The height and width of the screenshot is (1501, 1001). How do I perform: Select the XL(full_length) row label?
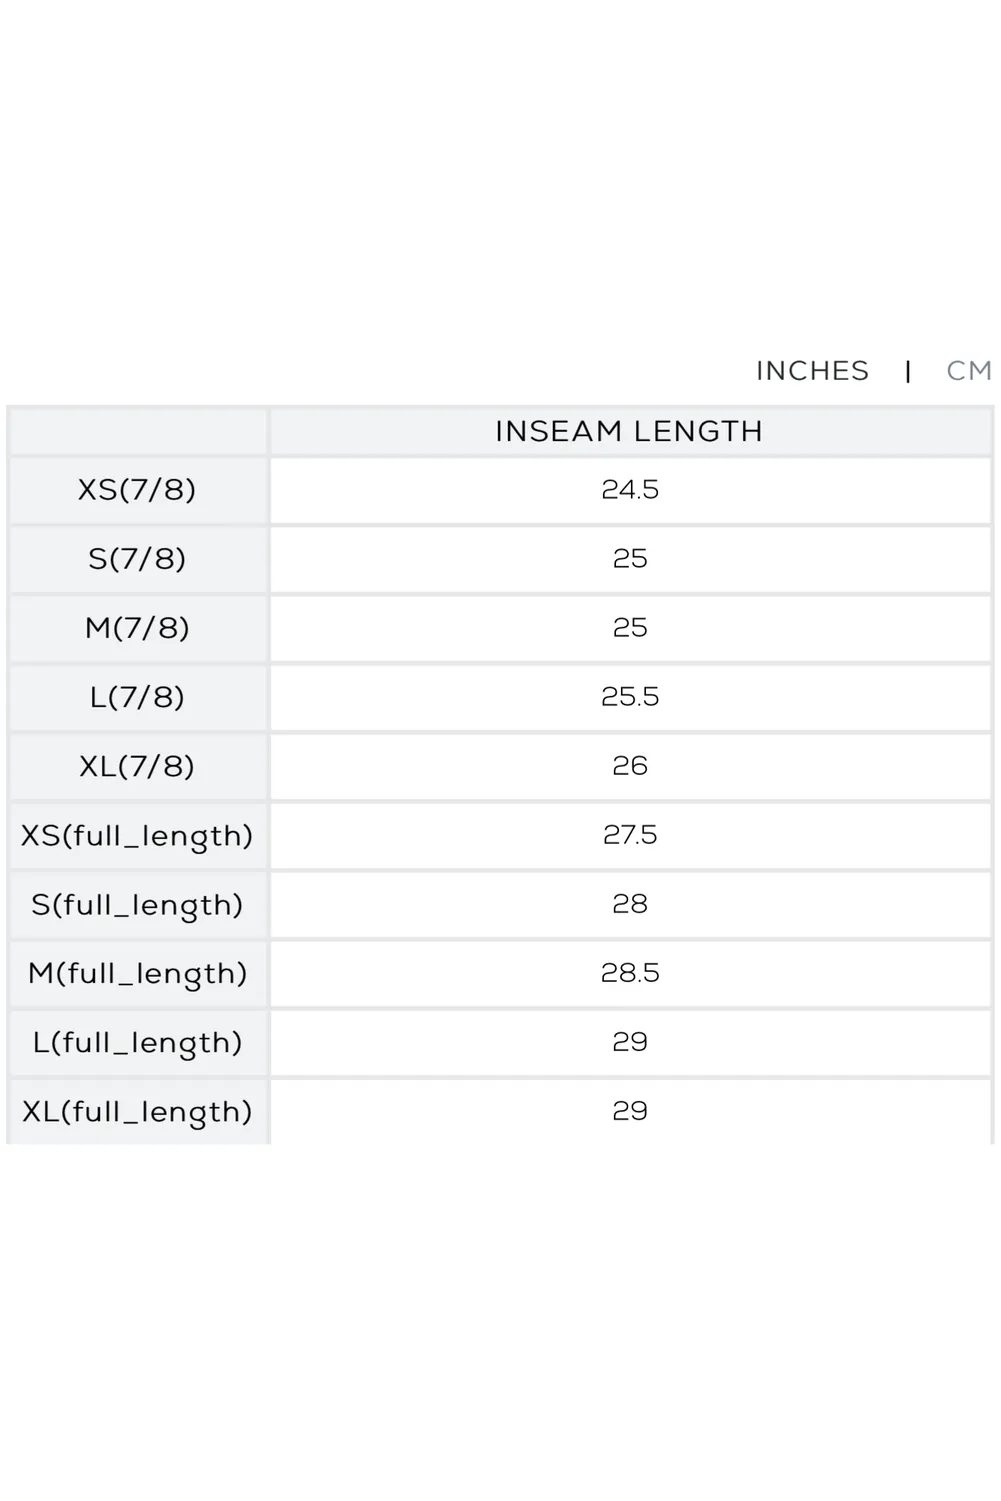(x=138, y=1111)
